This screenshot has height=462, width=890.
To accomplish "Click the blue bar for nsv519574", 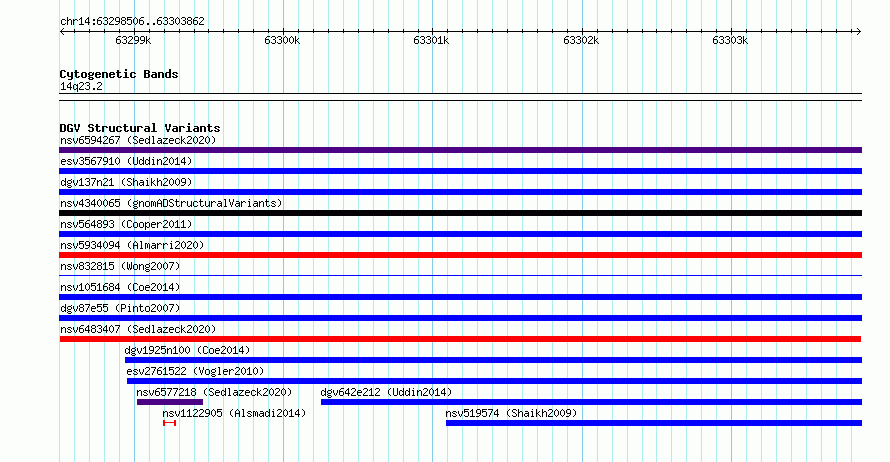I will point(653,423).
